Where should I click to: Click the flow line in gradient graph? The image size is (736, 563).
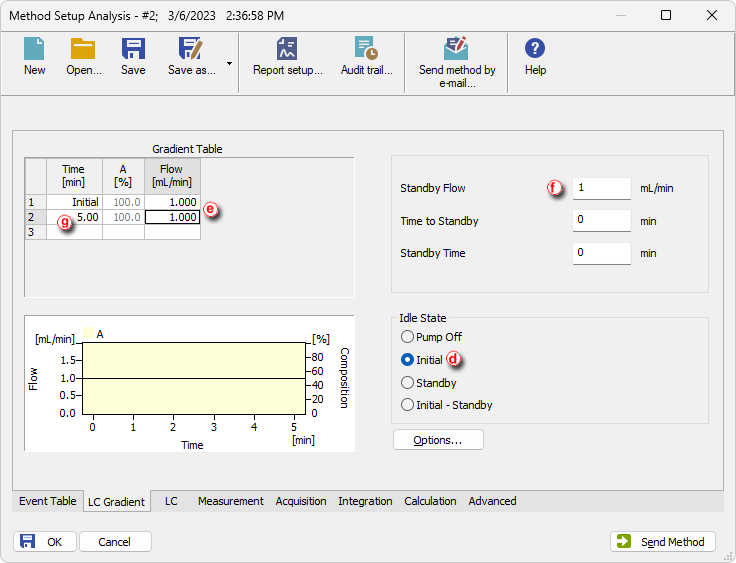194,378
